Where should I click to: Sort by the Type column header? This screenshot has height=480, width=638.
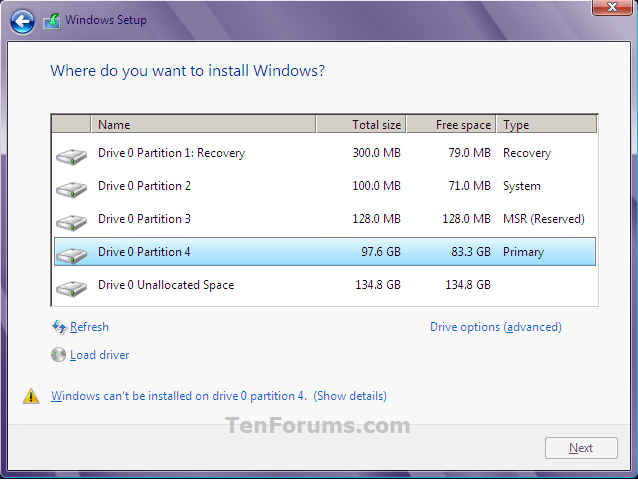[x=547, y=124]
